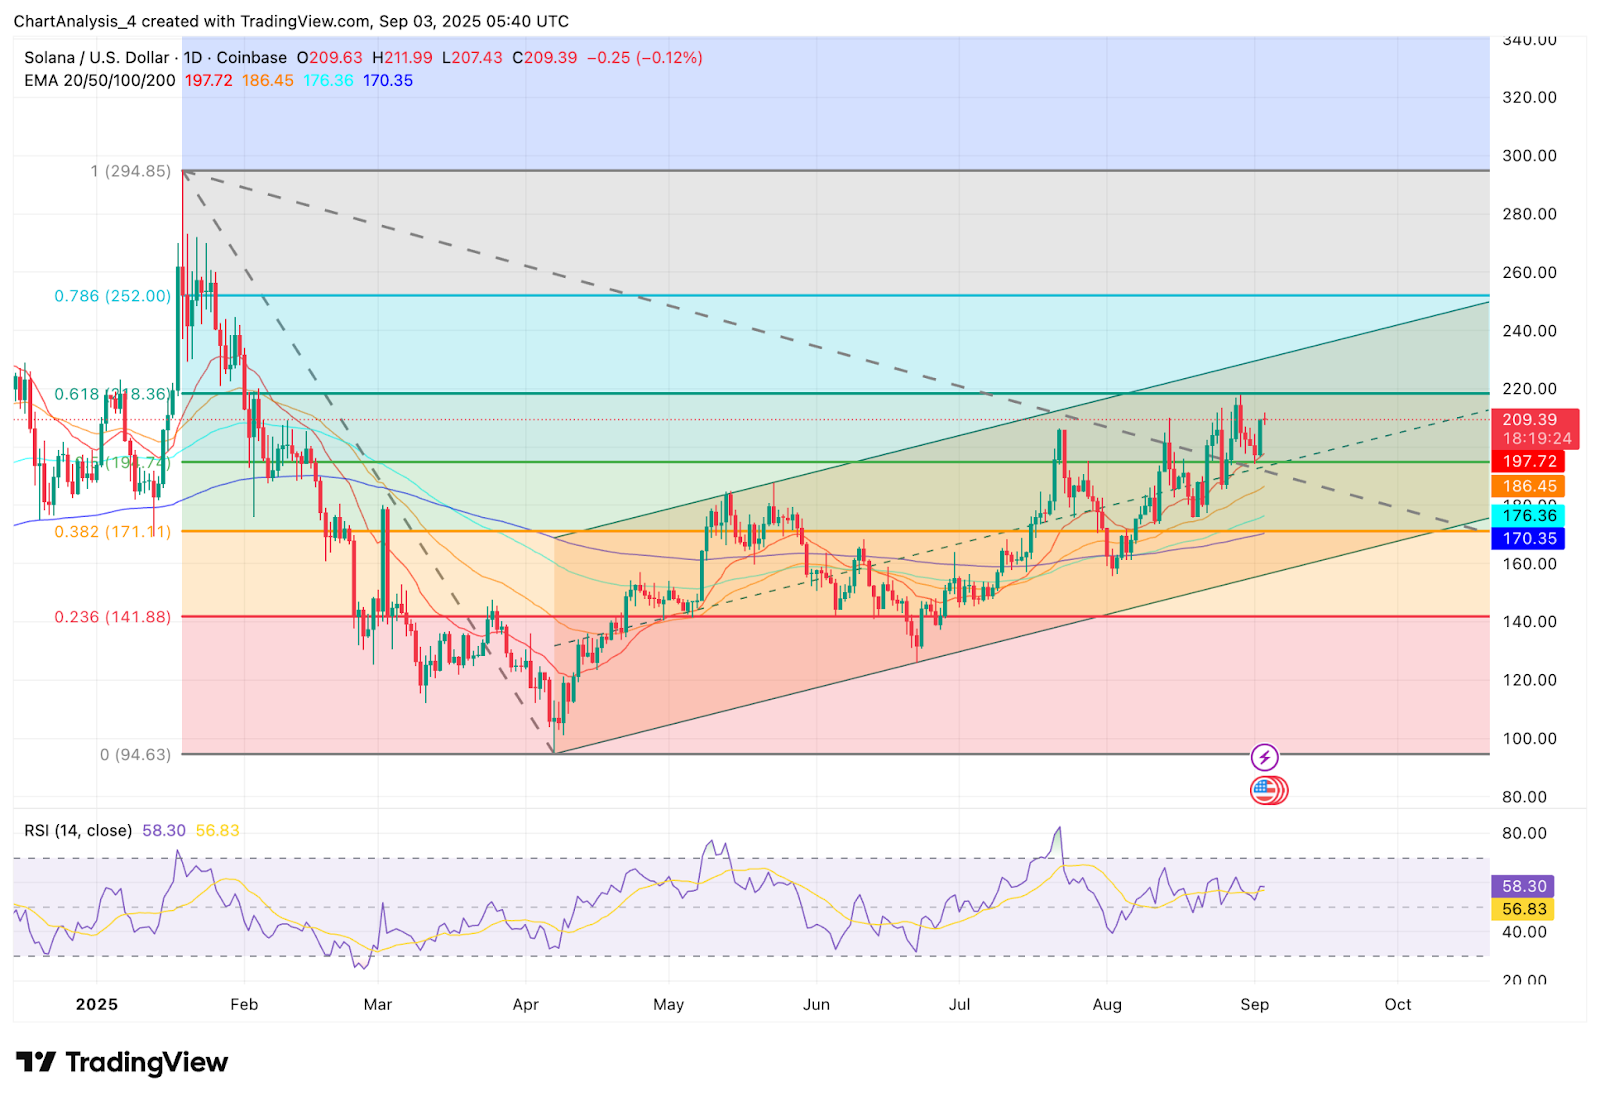This screenshot has width=1600, height=1102.
Task: Click the Sep date on the time axis
Action: point(1254,1004)
